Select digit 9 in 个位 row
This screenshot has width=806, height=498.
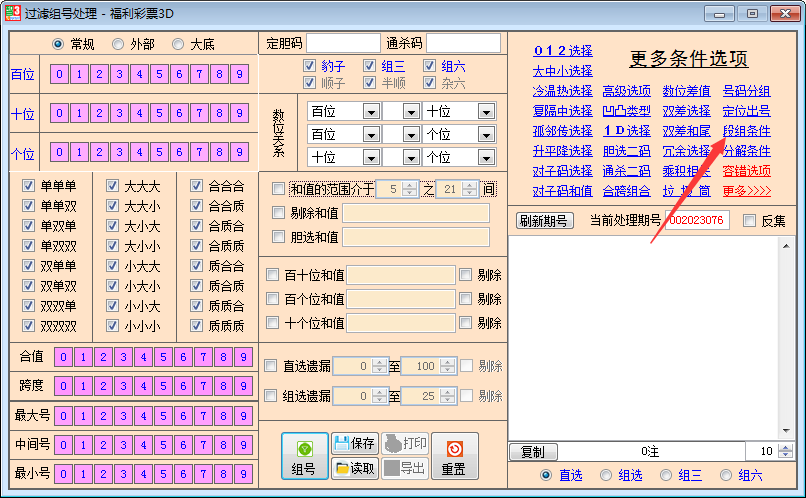(240, 152)
